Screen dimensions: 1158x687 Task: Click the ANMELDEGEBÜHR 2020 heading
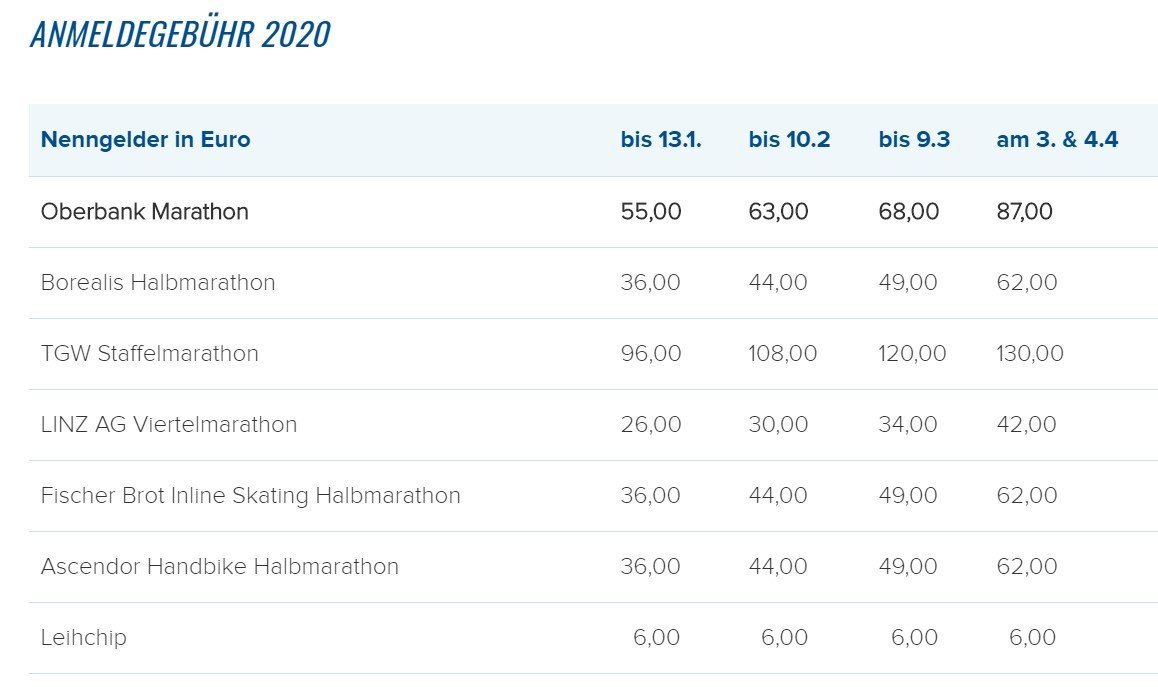pyautogui.click(x=180, y=35)
